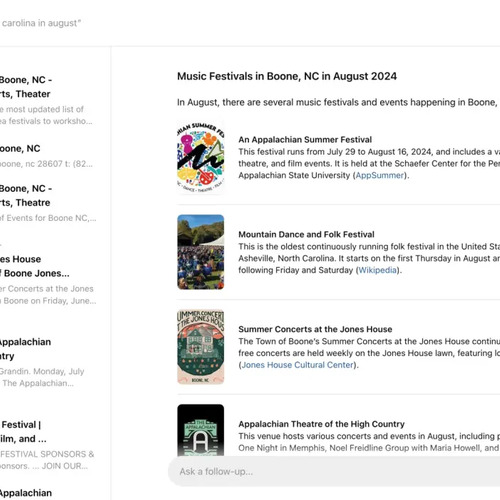This screenshot has height=500, width=500.
Task: Open the sidebar result titled 'oone, NC'
Action: [x=47, y=156]
